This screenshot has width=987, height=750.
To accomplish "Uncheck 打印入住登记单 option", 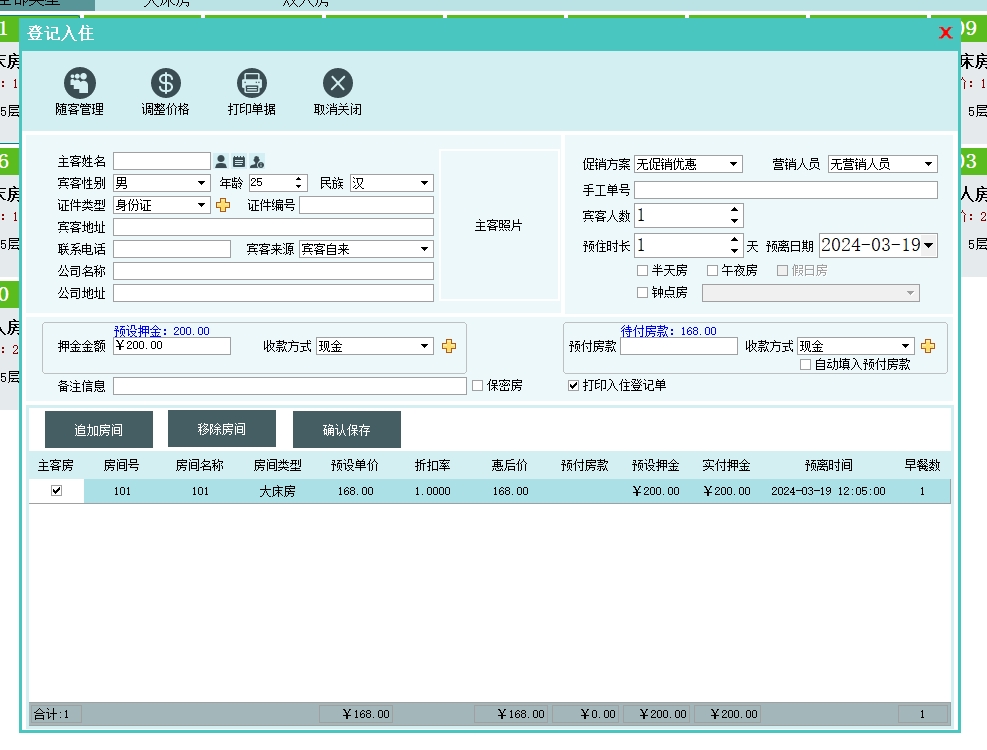I will pyautogui.click(x=573, y=385).
